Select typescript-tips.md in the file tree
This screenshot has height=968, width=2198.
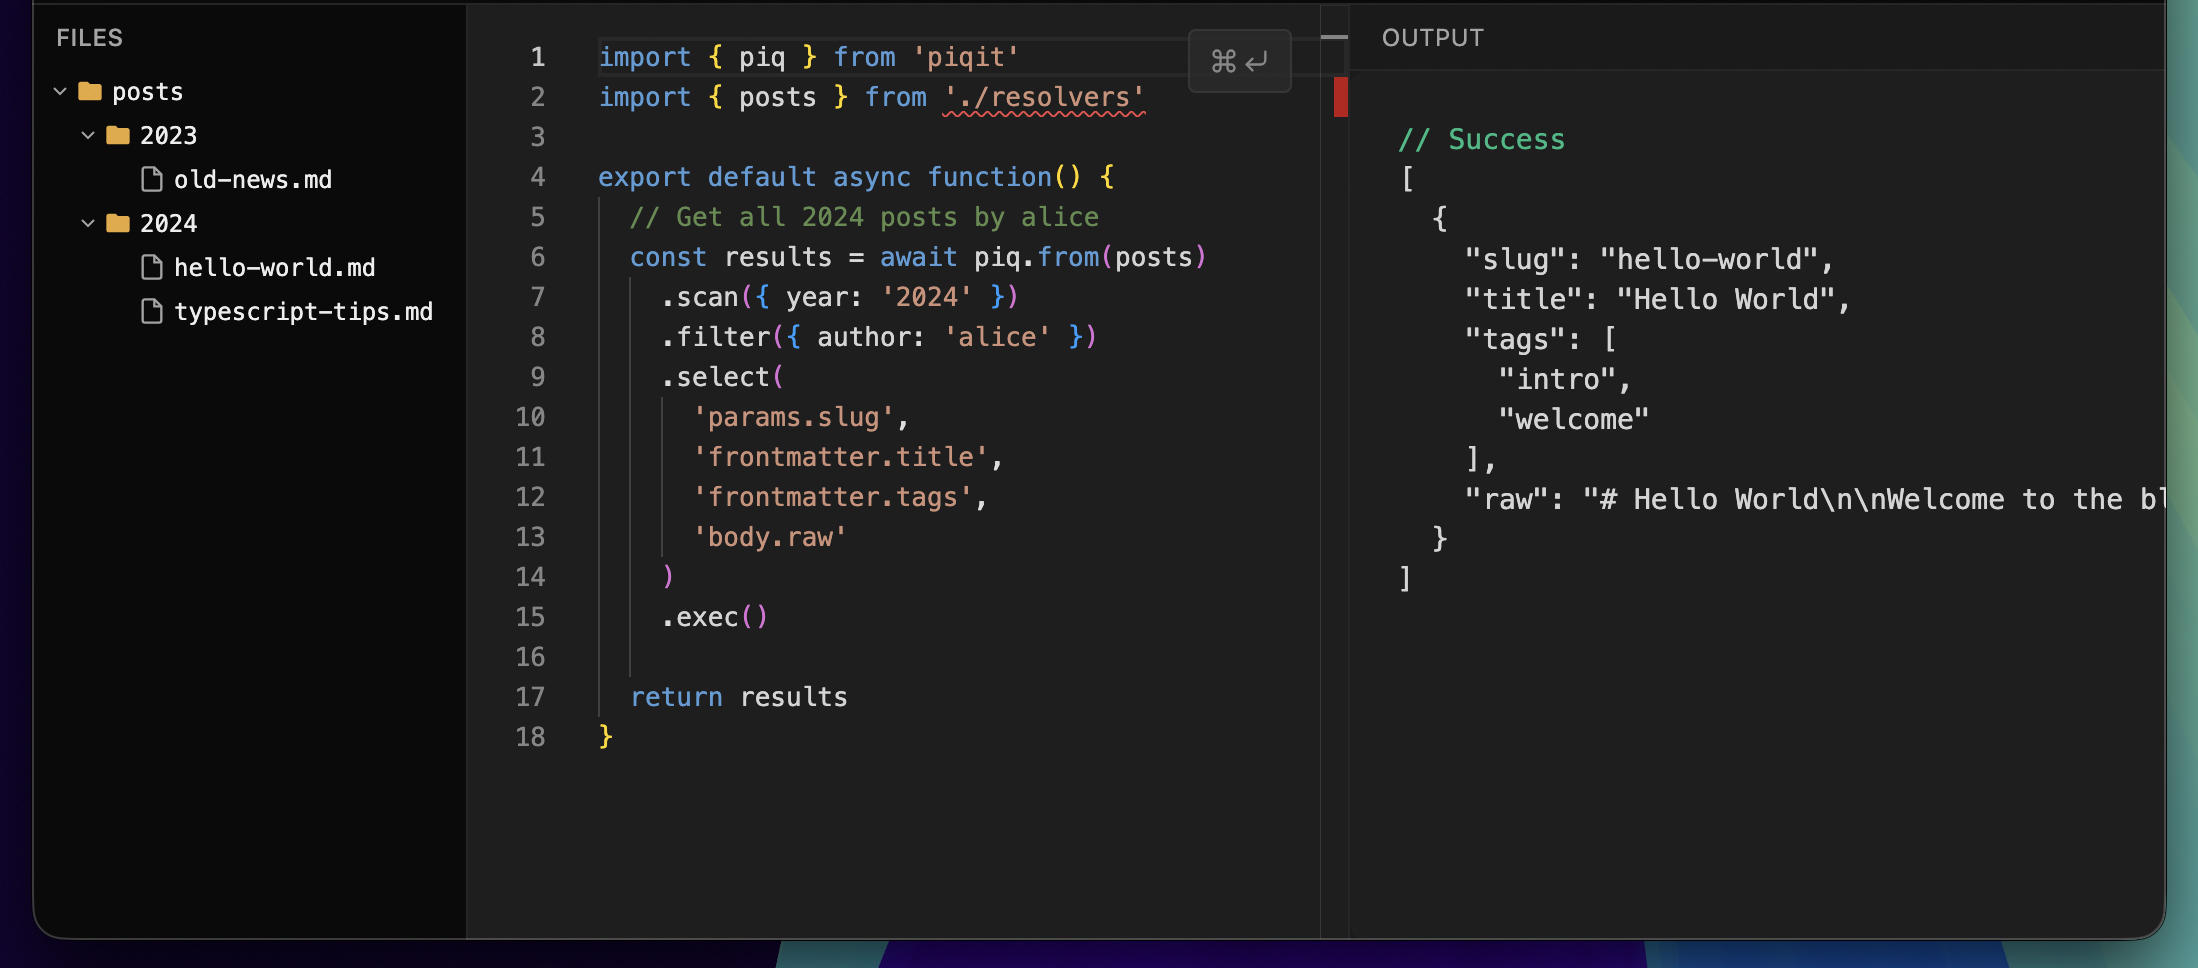coord(303,312)
